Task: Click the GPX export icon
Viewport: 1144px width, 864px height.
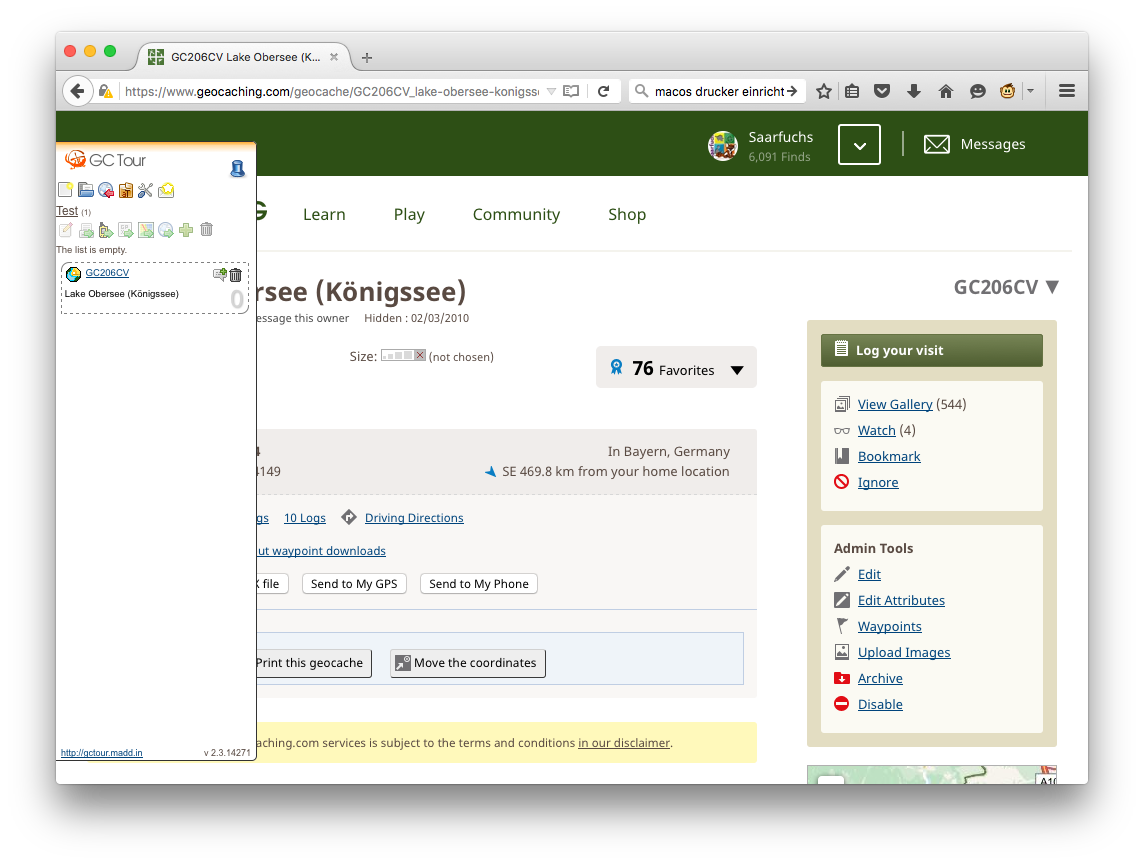Action: point(125,231)
